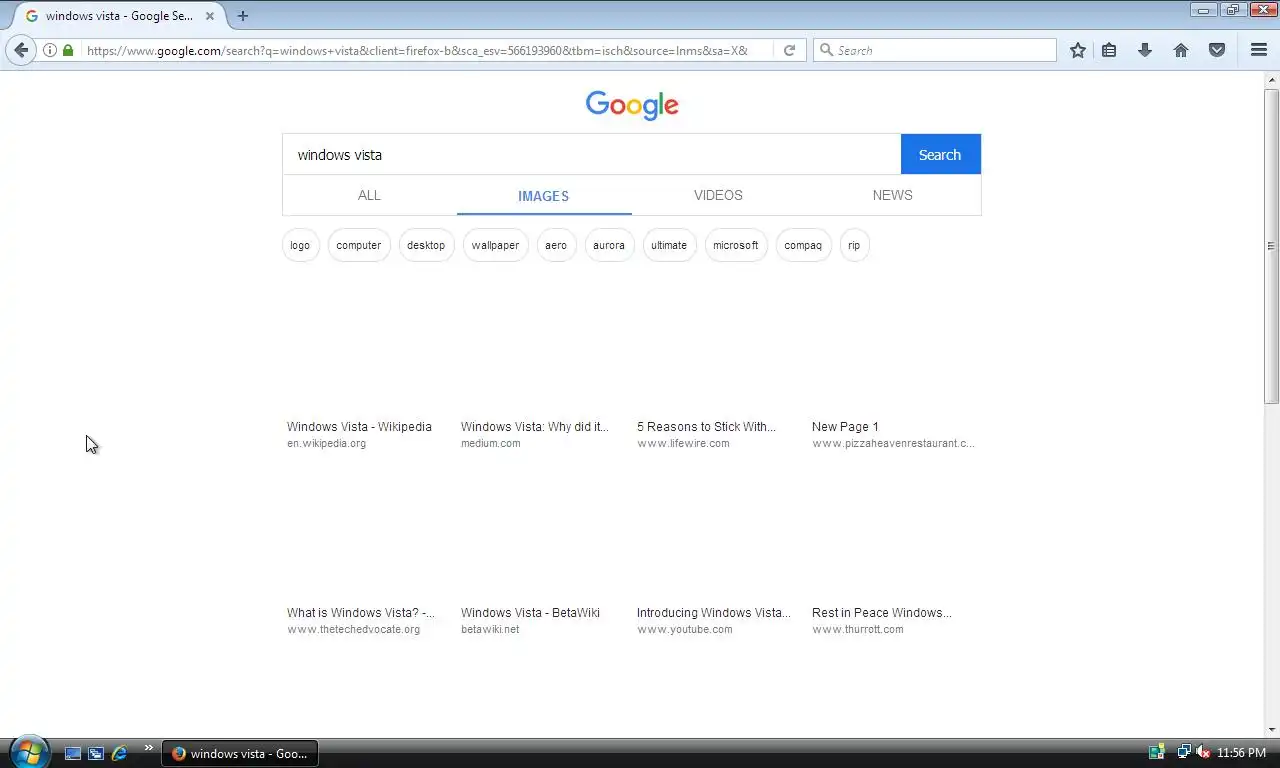This screenshot has width=1280, height=768.
Task: Click Show Desktop quick launch icon
Action: 73,753
